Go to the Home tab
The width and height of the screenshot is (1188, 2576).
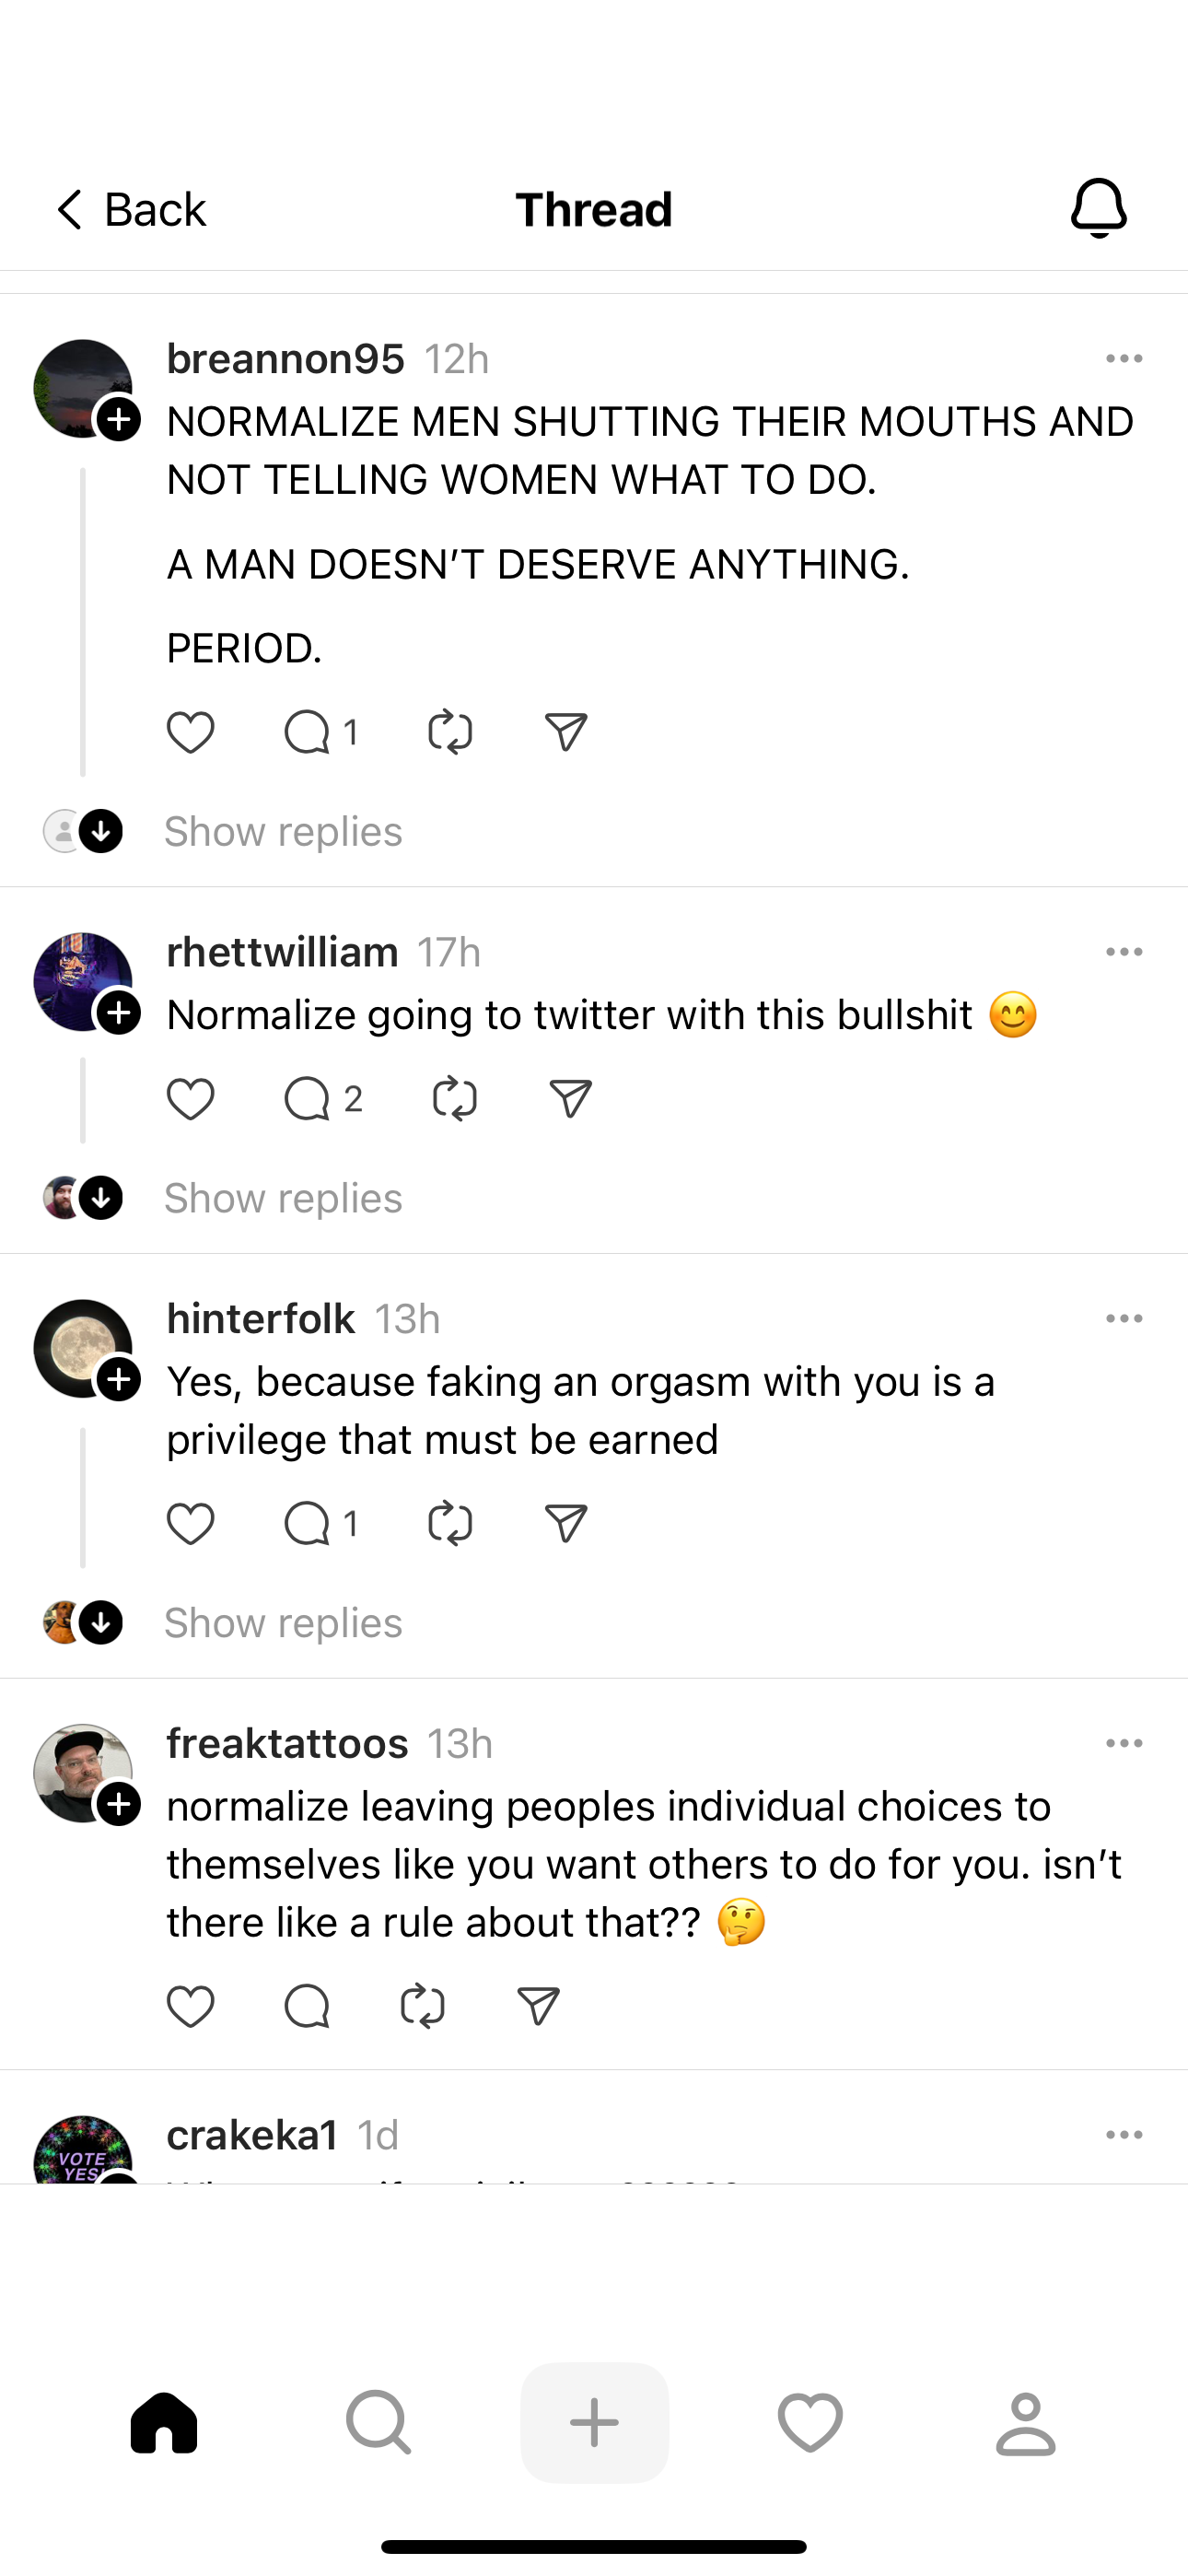164,2422
